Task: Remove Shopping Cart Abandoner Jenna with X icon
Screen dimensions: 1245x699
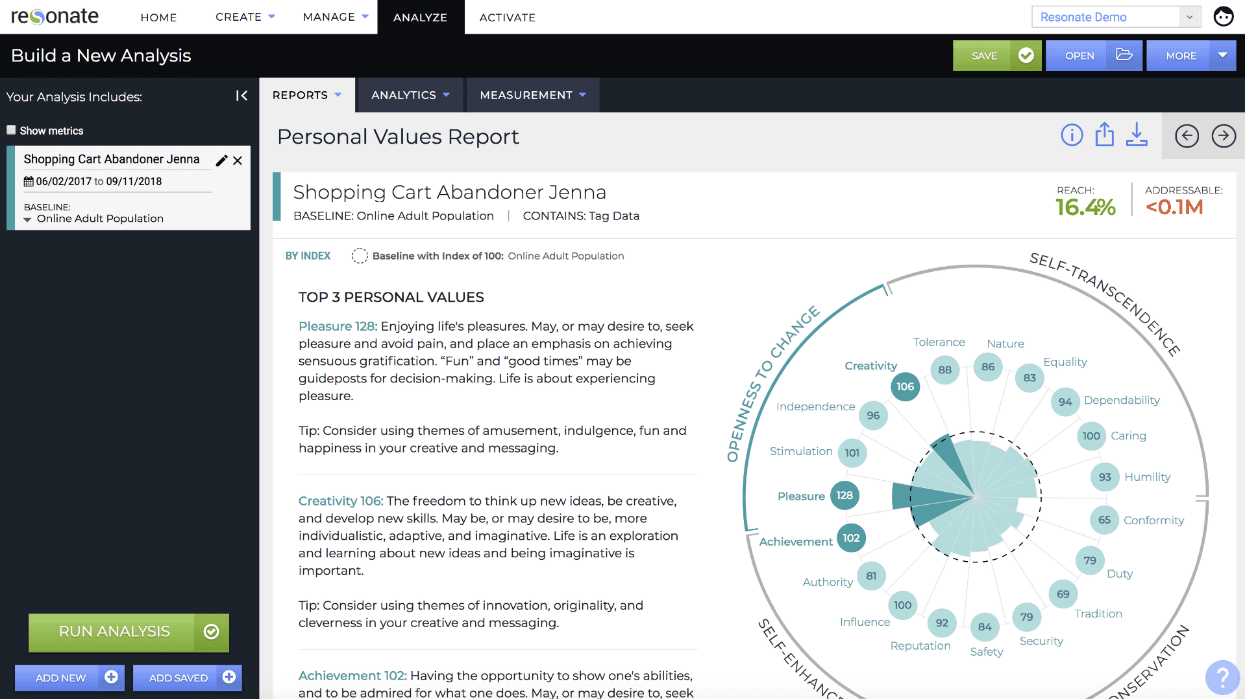Action: click(x=238, y=160)
